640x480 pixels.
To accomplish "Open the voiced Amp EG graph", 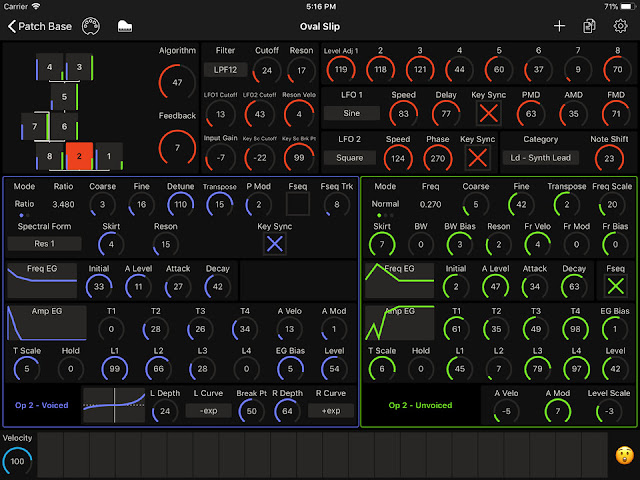I will click(47, 323).
